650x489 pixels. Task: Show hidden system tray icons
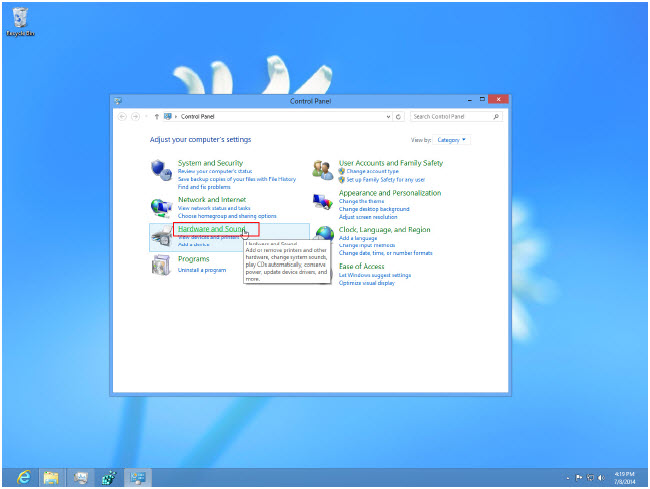tap(568, 477)
